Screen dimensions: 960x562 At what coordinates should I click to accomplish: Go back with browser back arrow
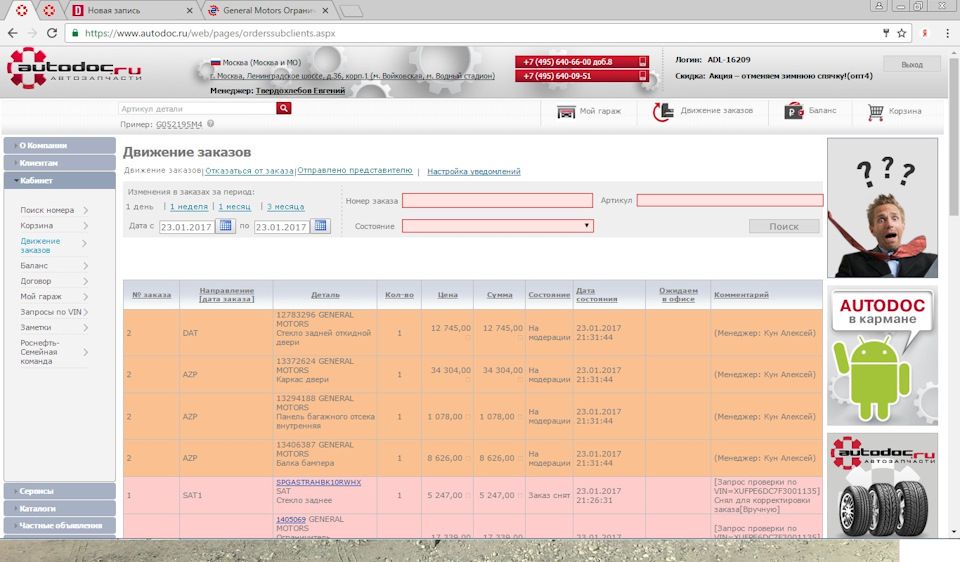click(13, 33)
